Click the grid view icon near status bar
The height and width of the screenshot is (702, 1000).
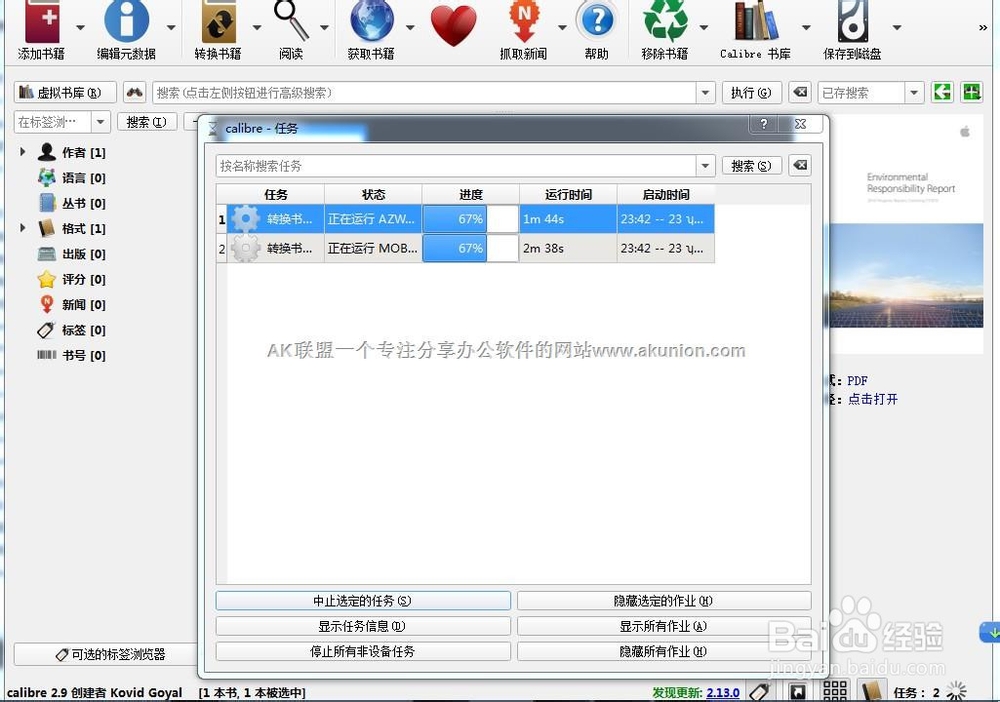click(x=835, y=691)
